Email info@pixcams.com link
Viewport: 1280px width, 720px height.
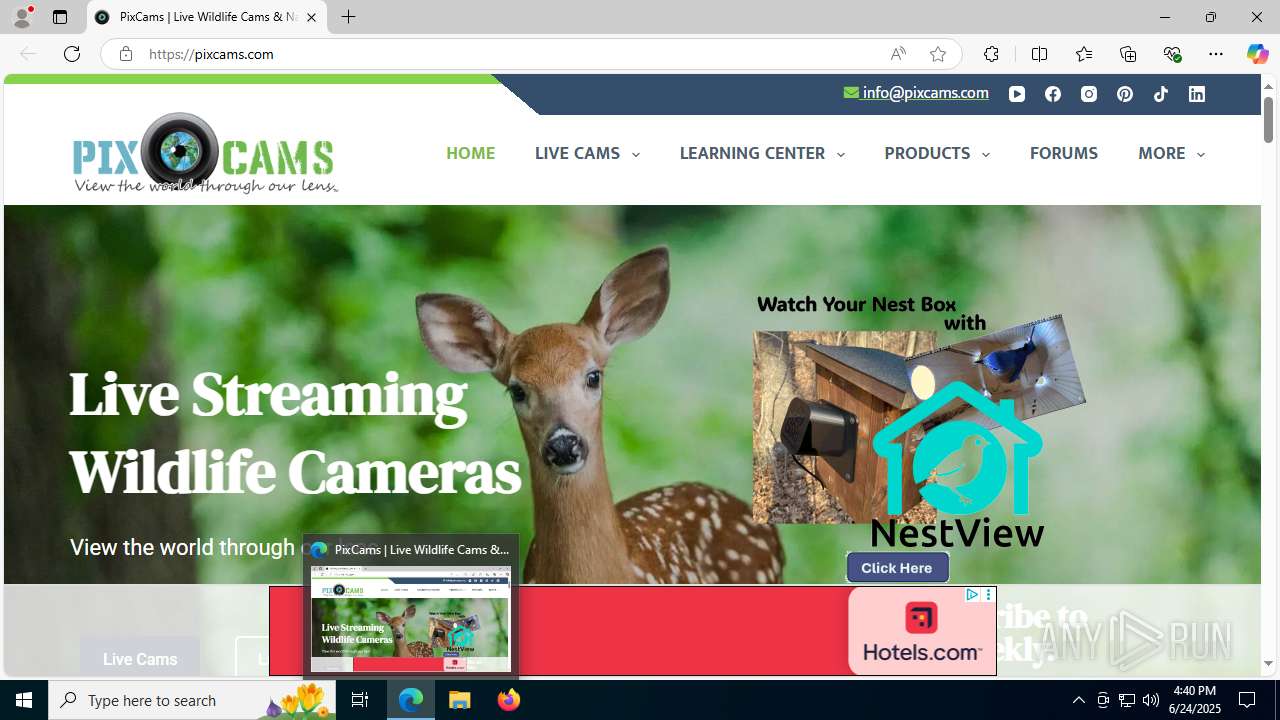tap(916, 92)
